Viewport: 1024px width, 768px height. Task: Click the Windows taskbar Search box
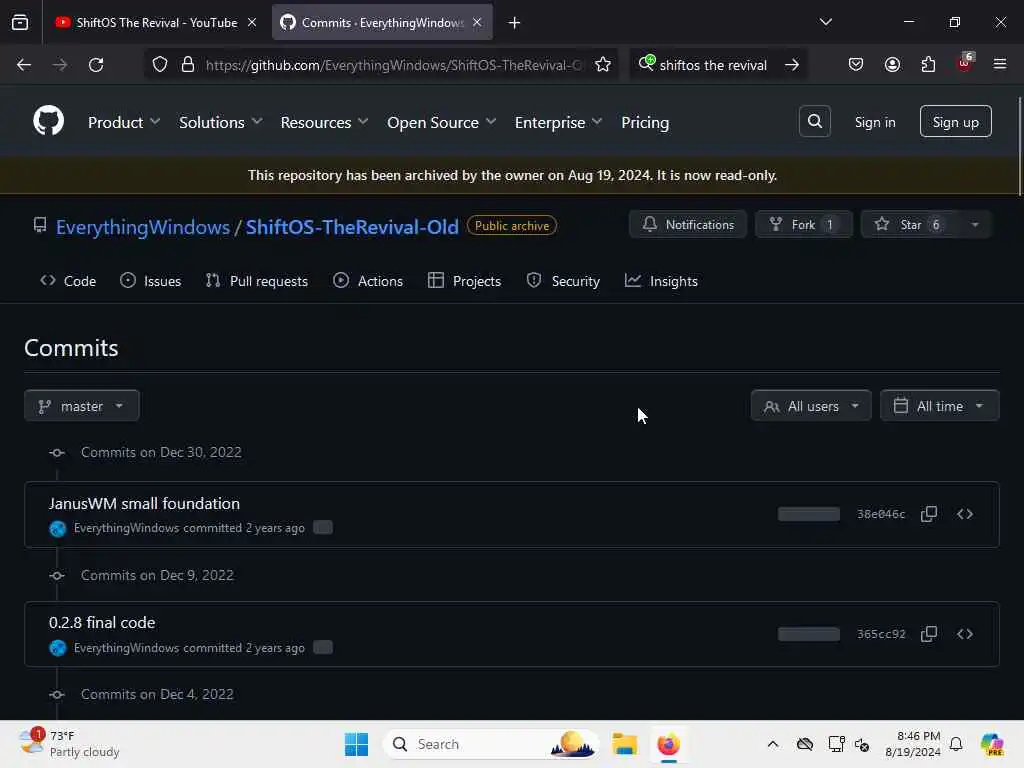pos(491,744)
